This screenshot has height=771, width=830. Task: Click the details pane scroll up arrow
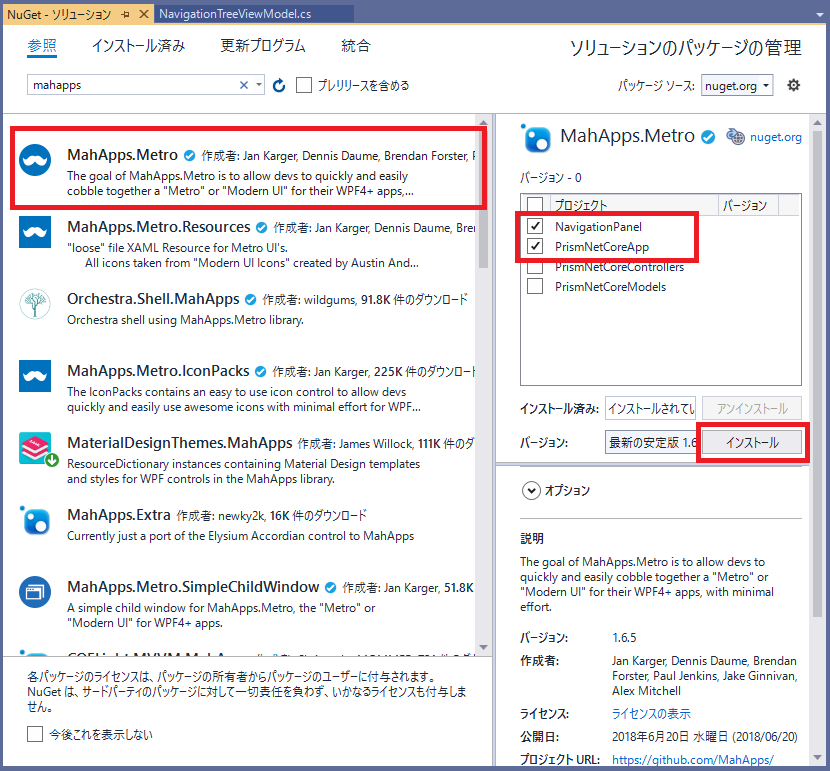pyautogui.click(x=817, y=123)
